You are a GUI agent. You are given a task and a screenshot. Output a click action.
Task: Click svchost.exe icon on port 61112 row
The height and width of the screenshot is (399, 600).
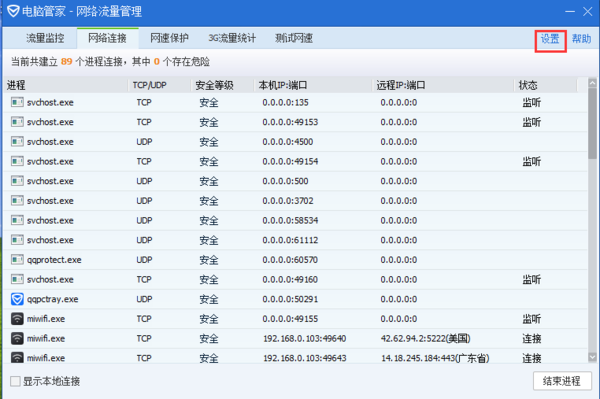17,240
